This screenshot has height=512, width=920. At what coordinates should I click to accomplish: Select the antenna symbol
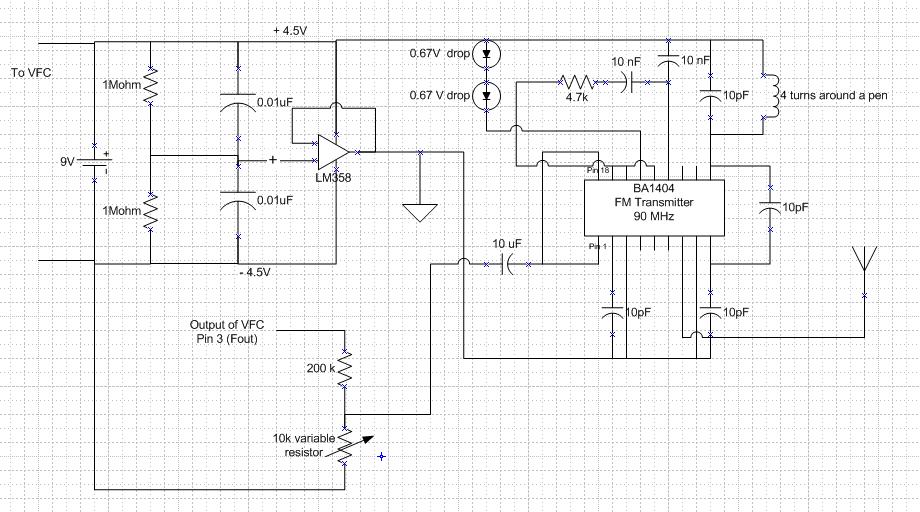click(x=864, y=259)
